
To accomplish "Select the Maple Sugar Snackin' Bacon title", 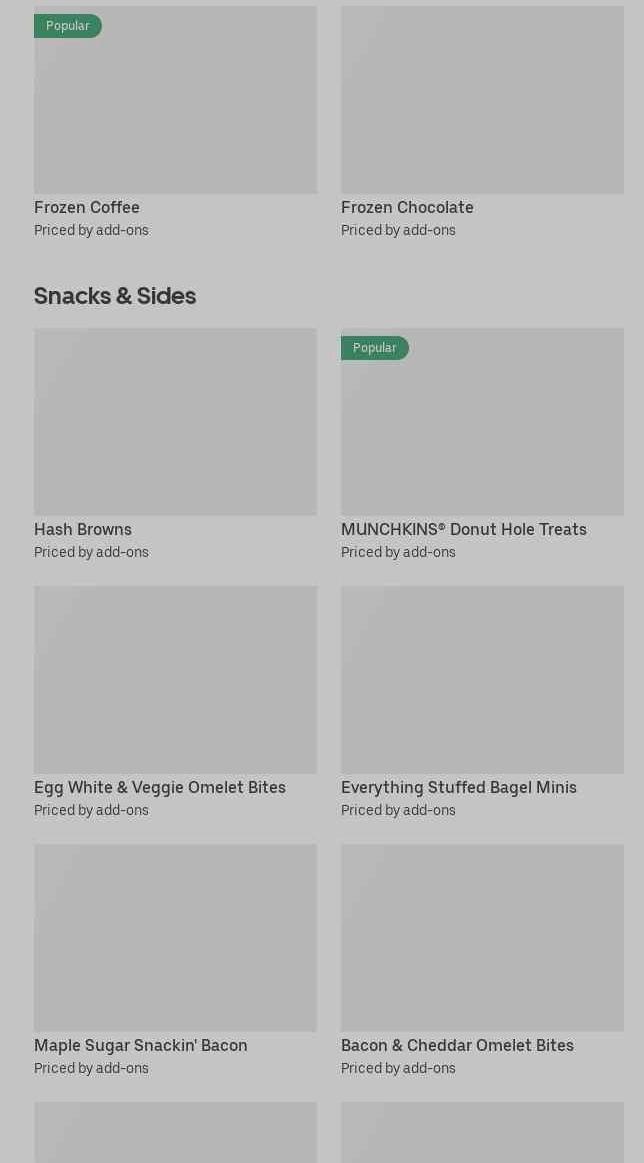I will [141, 1045].
